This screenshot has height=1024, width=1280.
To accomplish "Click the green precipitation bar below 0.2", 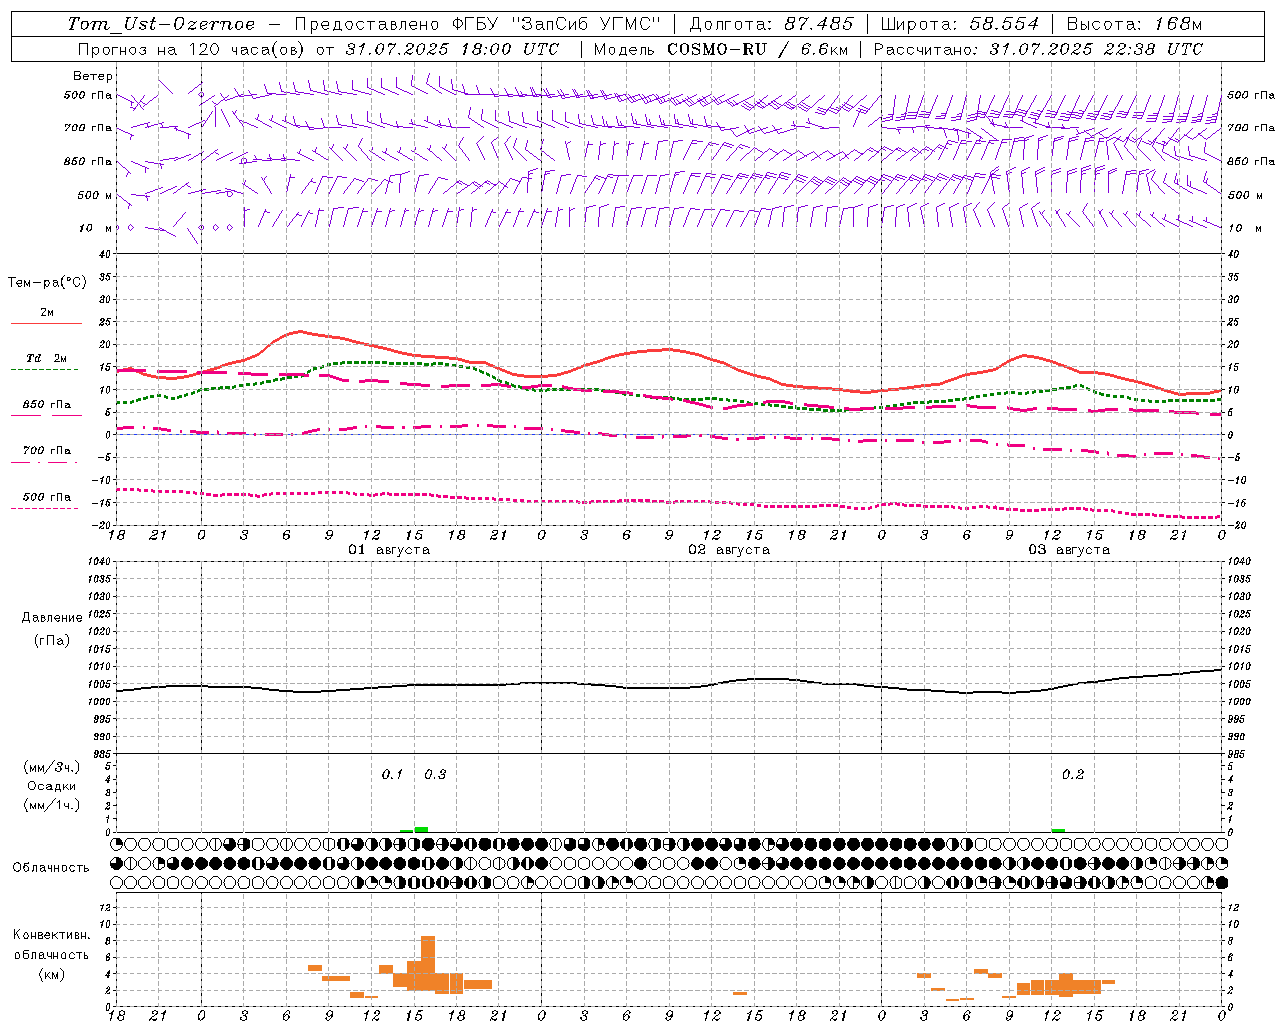I will 1058,830.
